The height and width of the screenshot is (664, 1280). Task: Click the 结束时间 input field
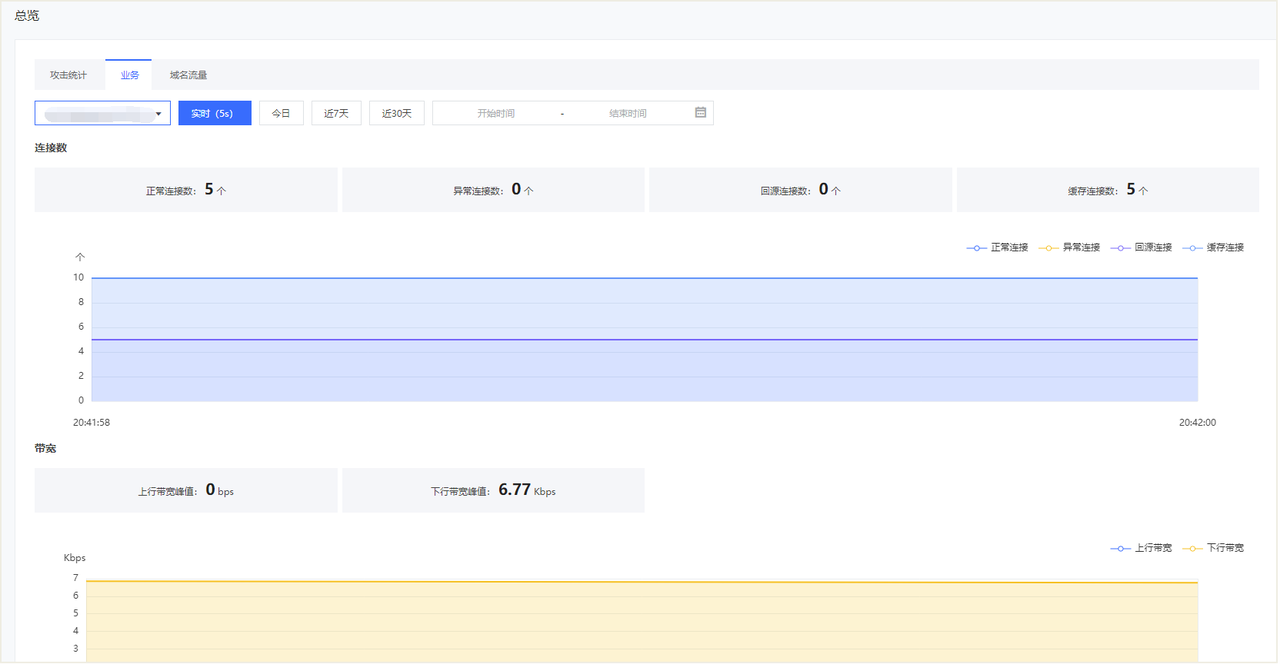pyautogui.click(x=628, y=113)
